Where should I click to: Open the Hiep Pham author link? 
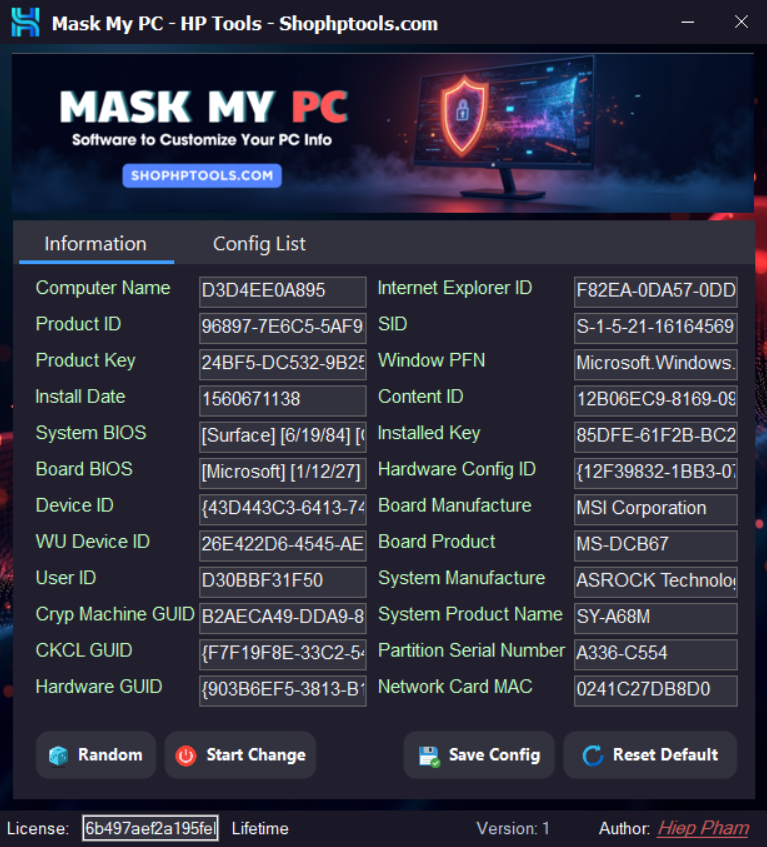tap(703, 828)
